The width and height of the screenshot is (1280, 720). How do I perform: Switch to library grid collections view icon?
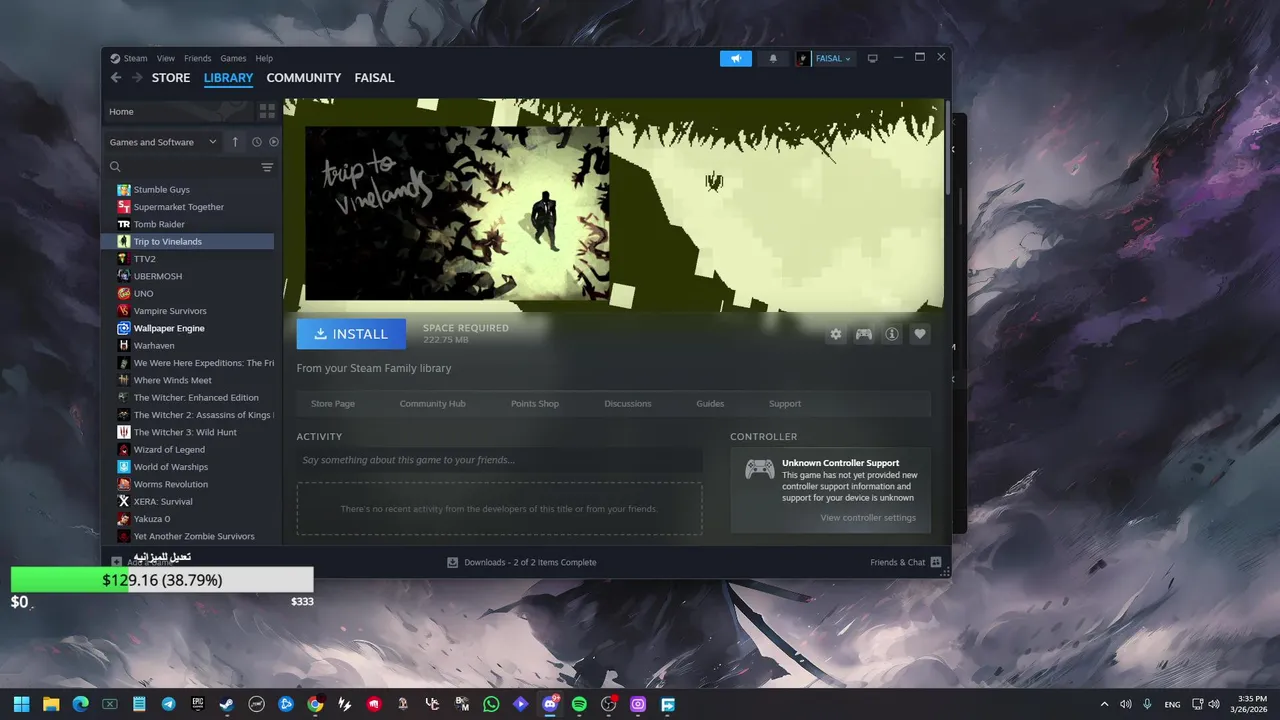[x=267, y=111]
